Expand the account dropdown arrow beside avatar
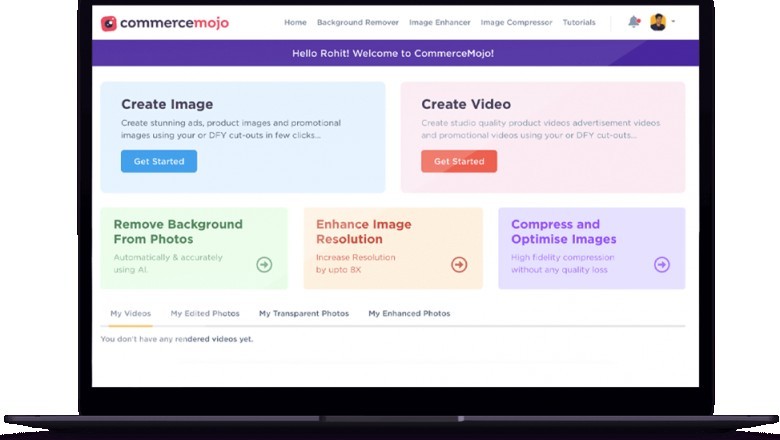This screenshot has height=440, width=780. click(673, 21)
